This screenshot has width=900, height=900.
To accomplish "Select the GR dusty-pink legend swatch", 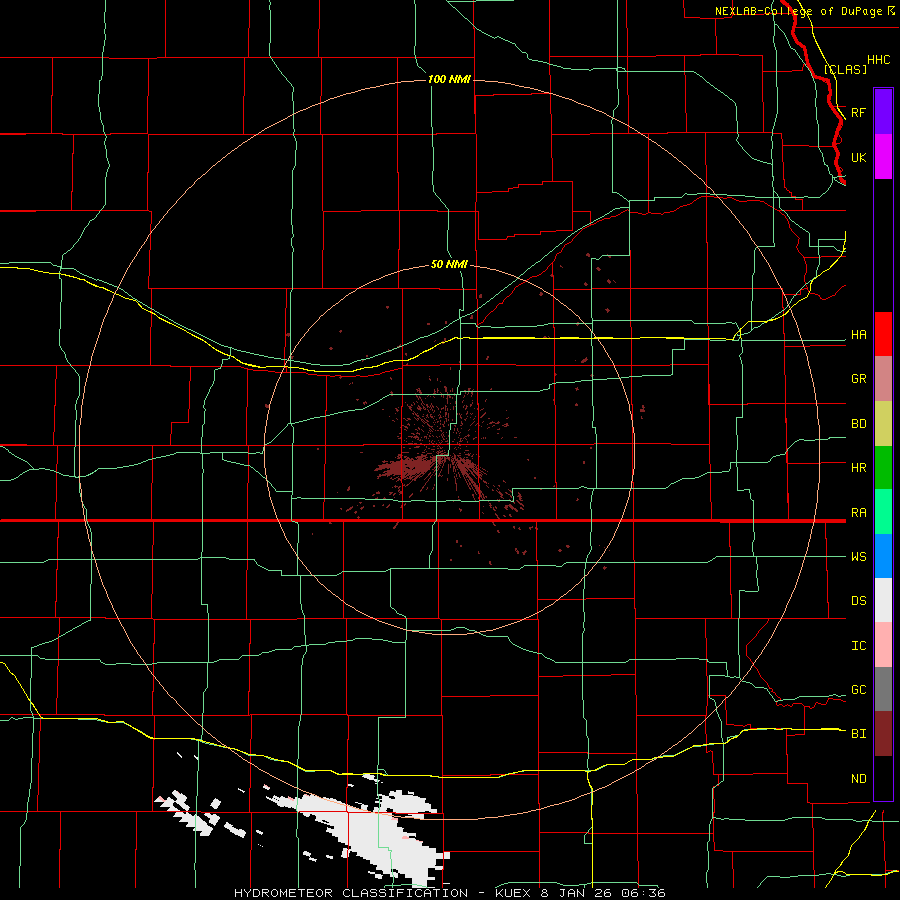I will [883, 378].
